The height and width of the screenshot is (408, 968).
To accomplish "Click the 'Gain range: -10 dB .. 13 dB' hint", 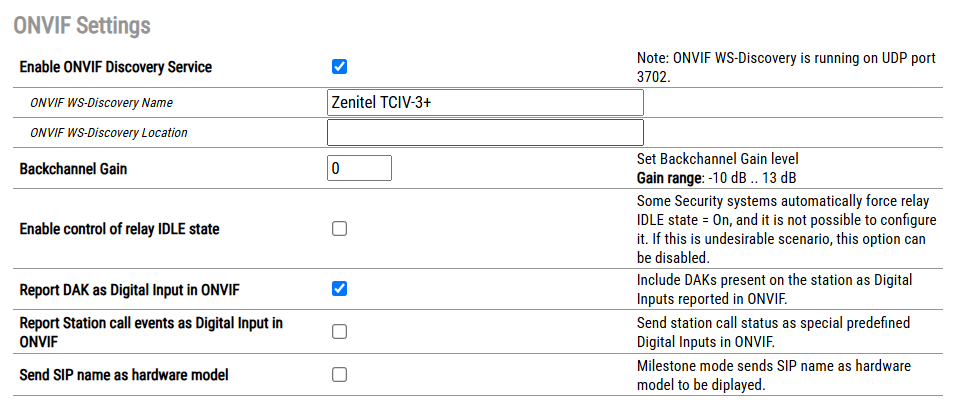I will (x=716, y=178).
